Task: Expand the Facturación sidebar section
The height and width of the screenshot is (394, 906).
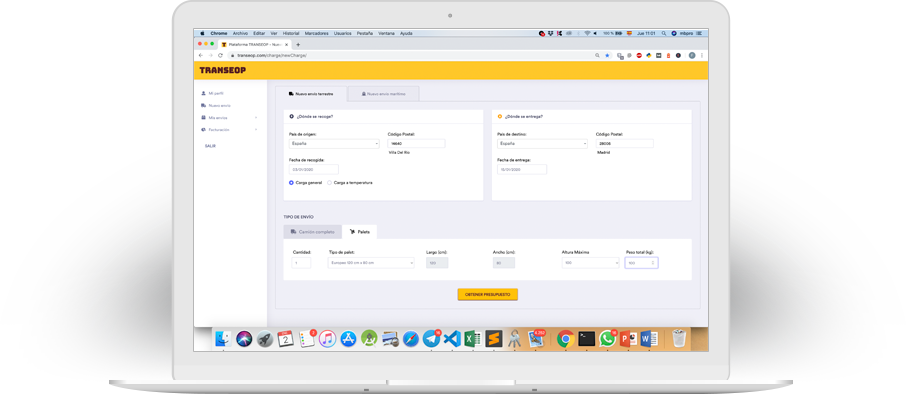Action: [229, 129]
